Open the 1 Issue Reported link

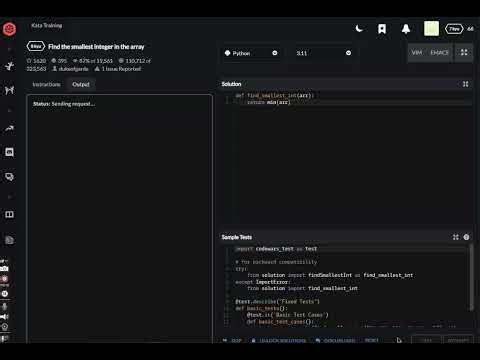click(x=118, y=69)
